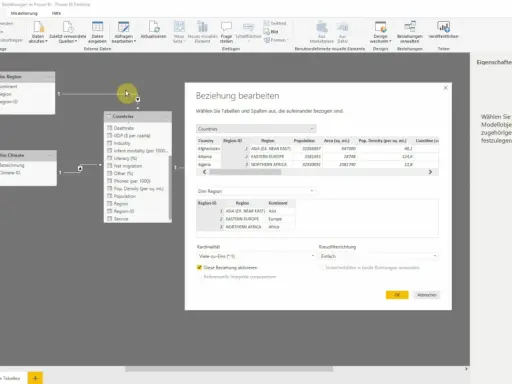Click the Afghanistan cell in the Countries preview
This screenshot has height=384, width=512.
tap(209, 149)
